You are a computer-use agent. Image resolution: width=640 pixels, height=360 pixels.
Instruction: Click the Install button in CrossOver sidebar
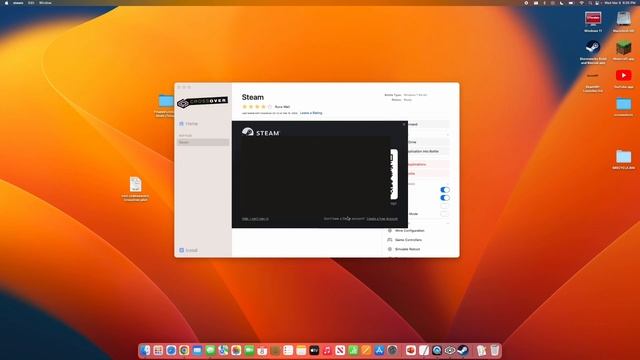click(188, 250)
